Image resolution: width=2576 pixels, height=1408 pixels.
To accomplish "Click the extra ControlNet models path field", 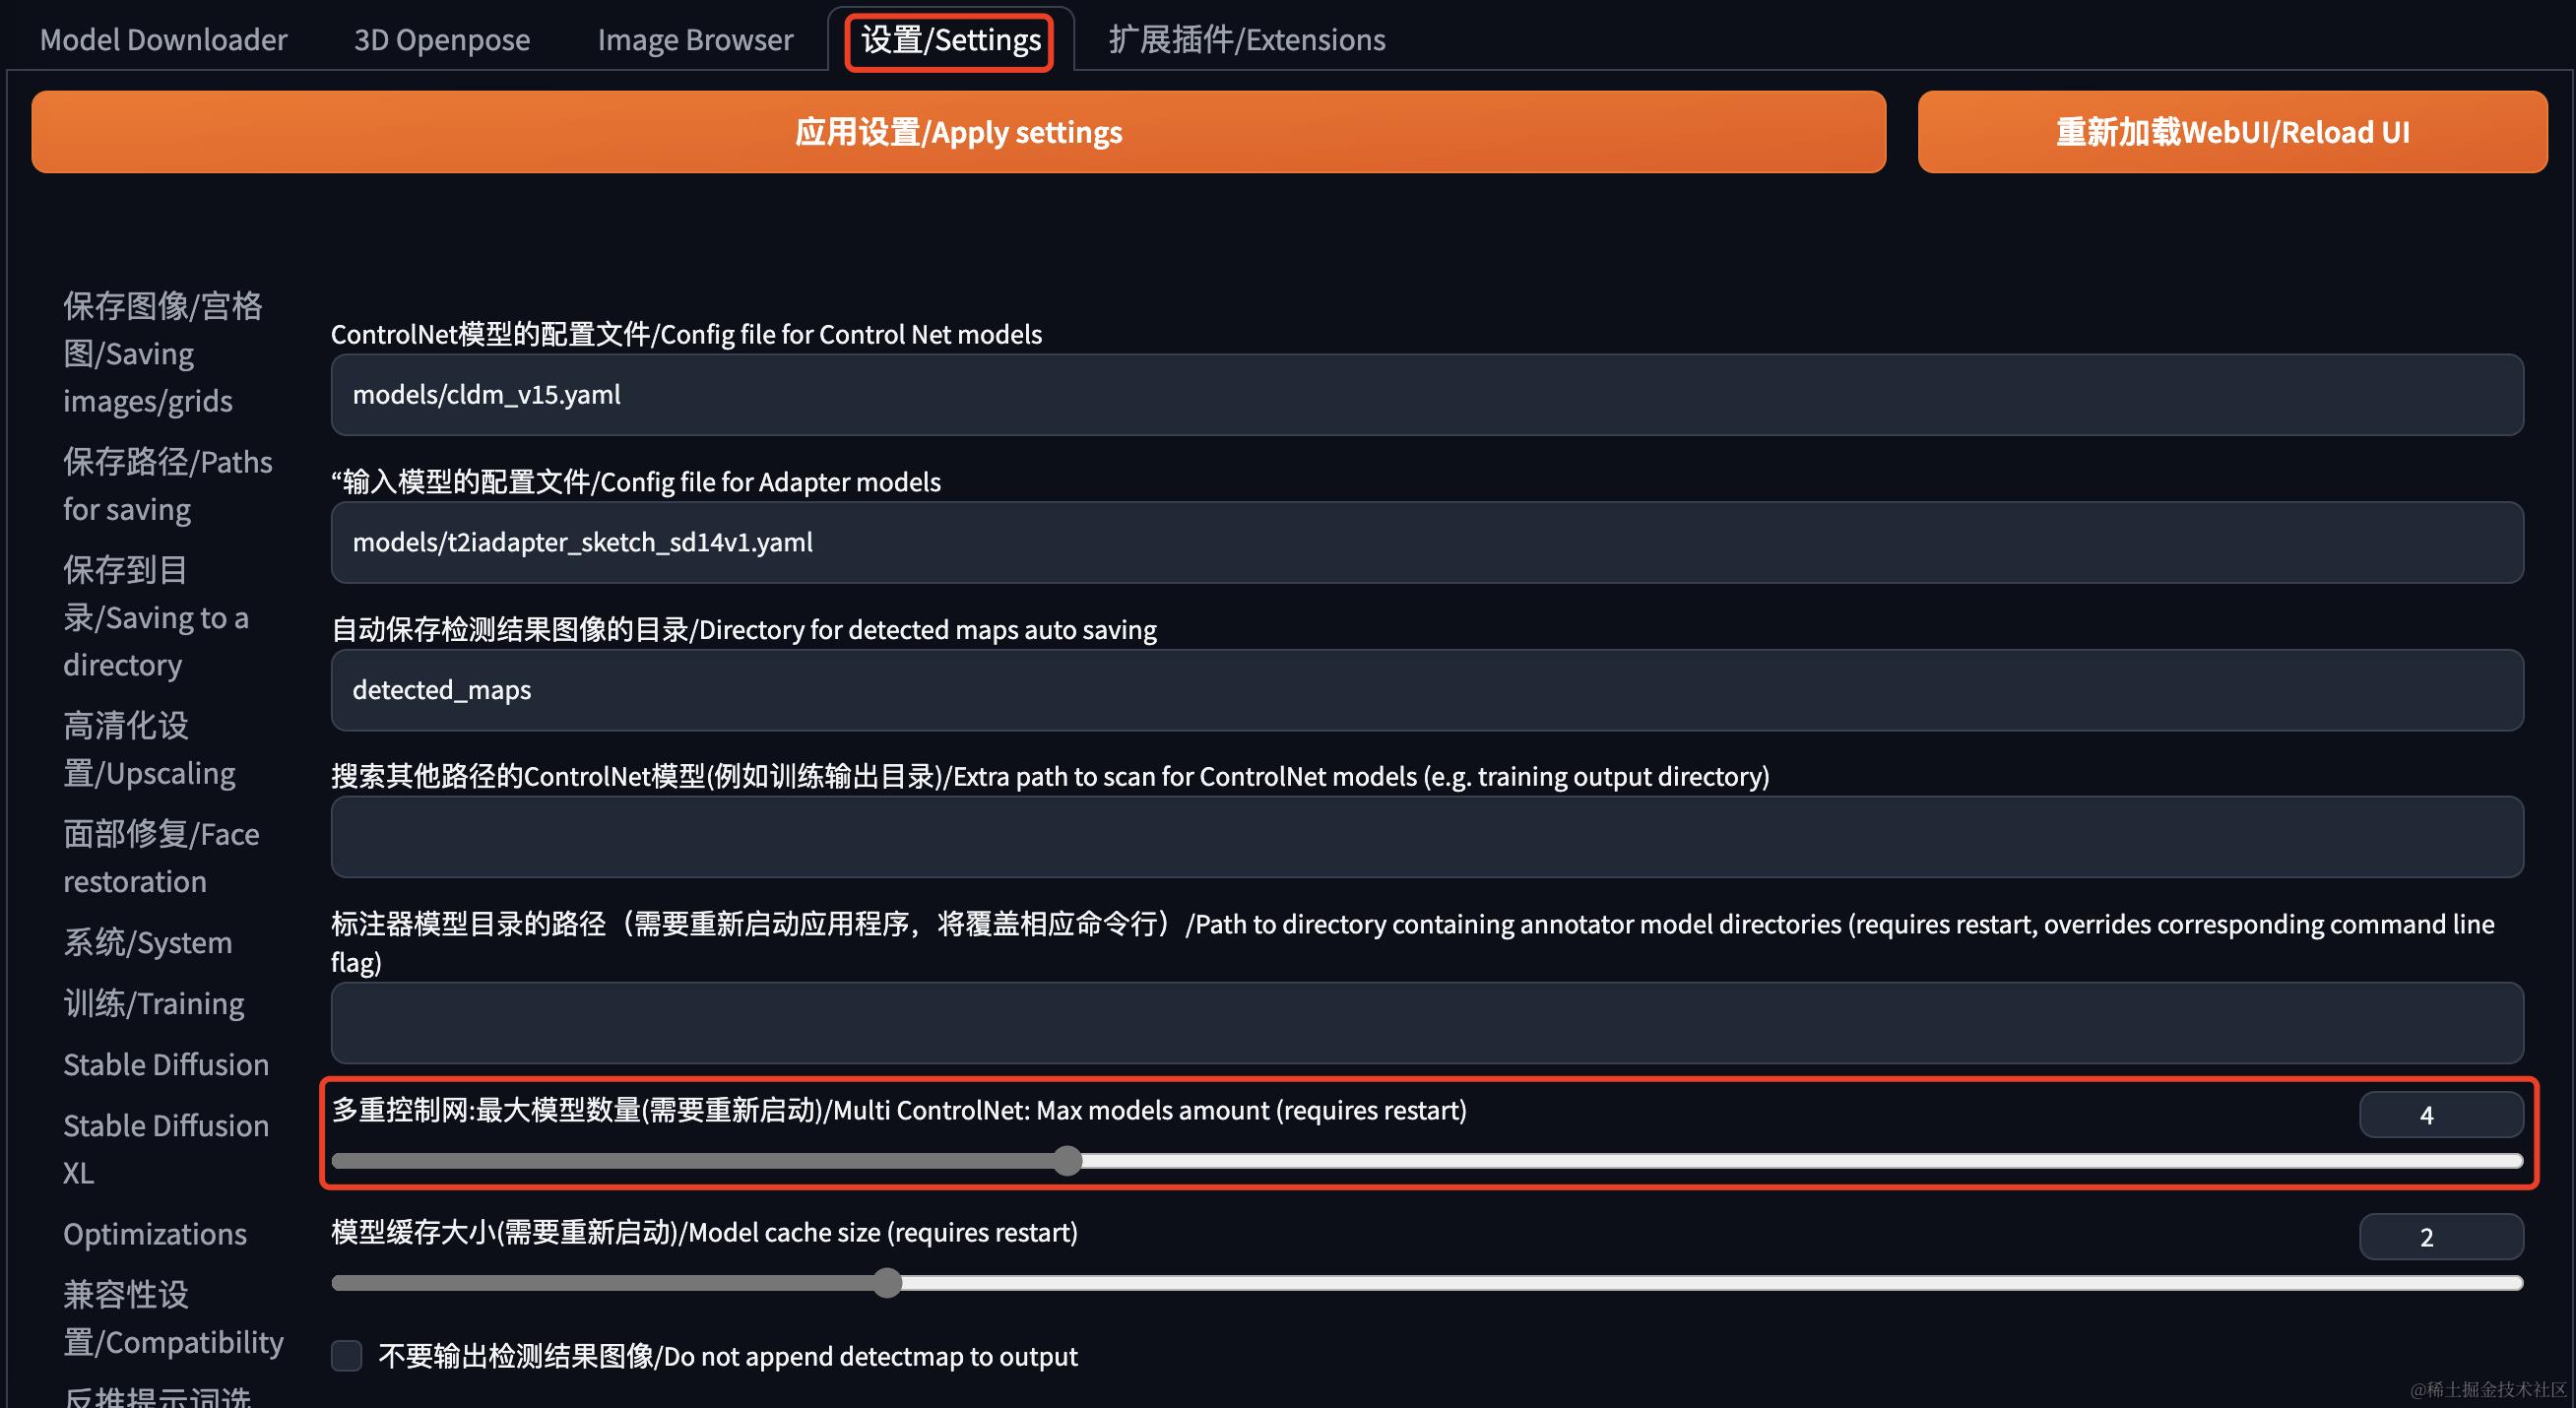I will pyautogui.click(x=1426, y=837).
